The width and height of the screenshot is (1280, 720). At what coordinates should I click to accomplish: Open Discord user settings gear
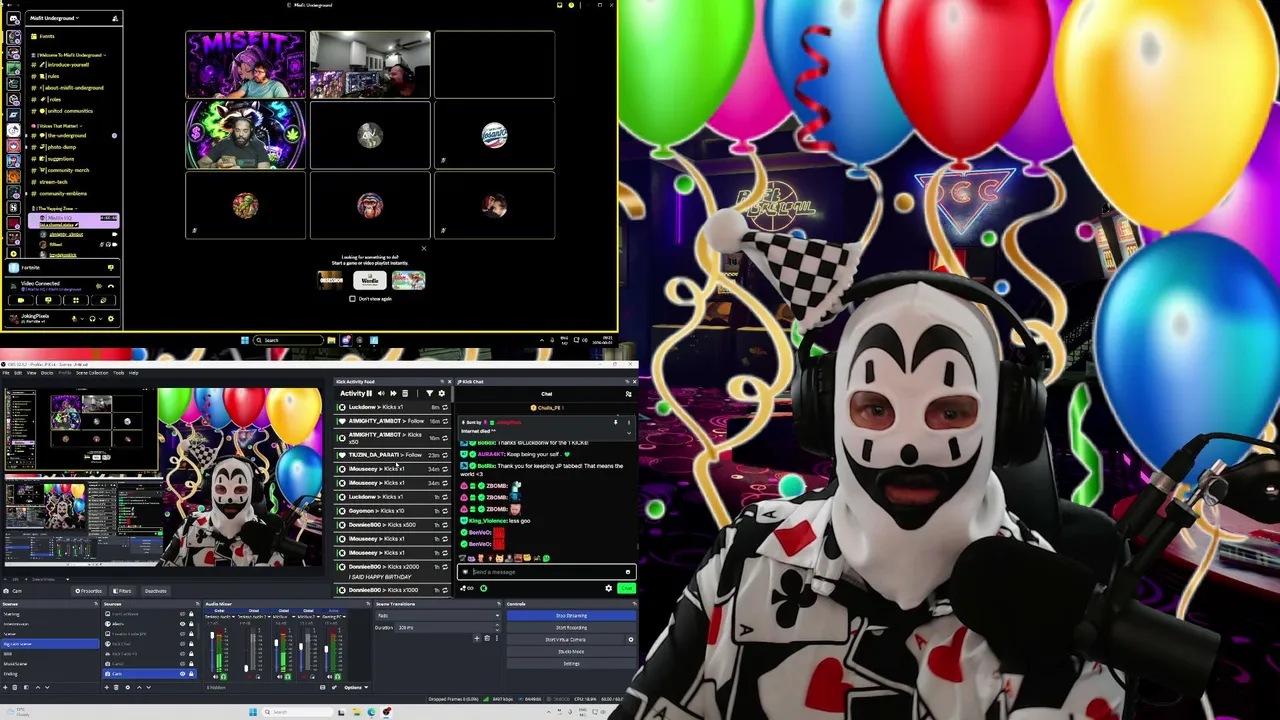110,319
